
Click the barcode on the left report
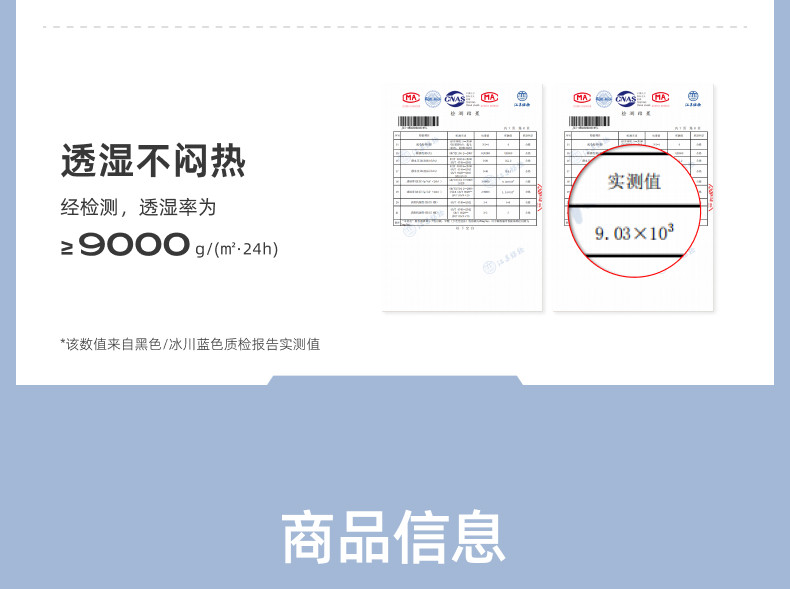click(418, 121)
